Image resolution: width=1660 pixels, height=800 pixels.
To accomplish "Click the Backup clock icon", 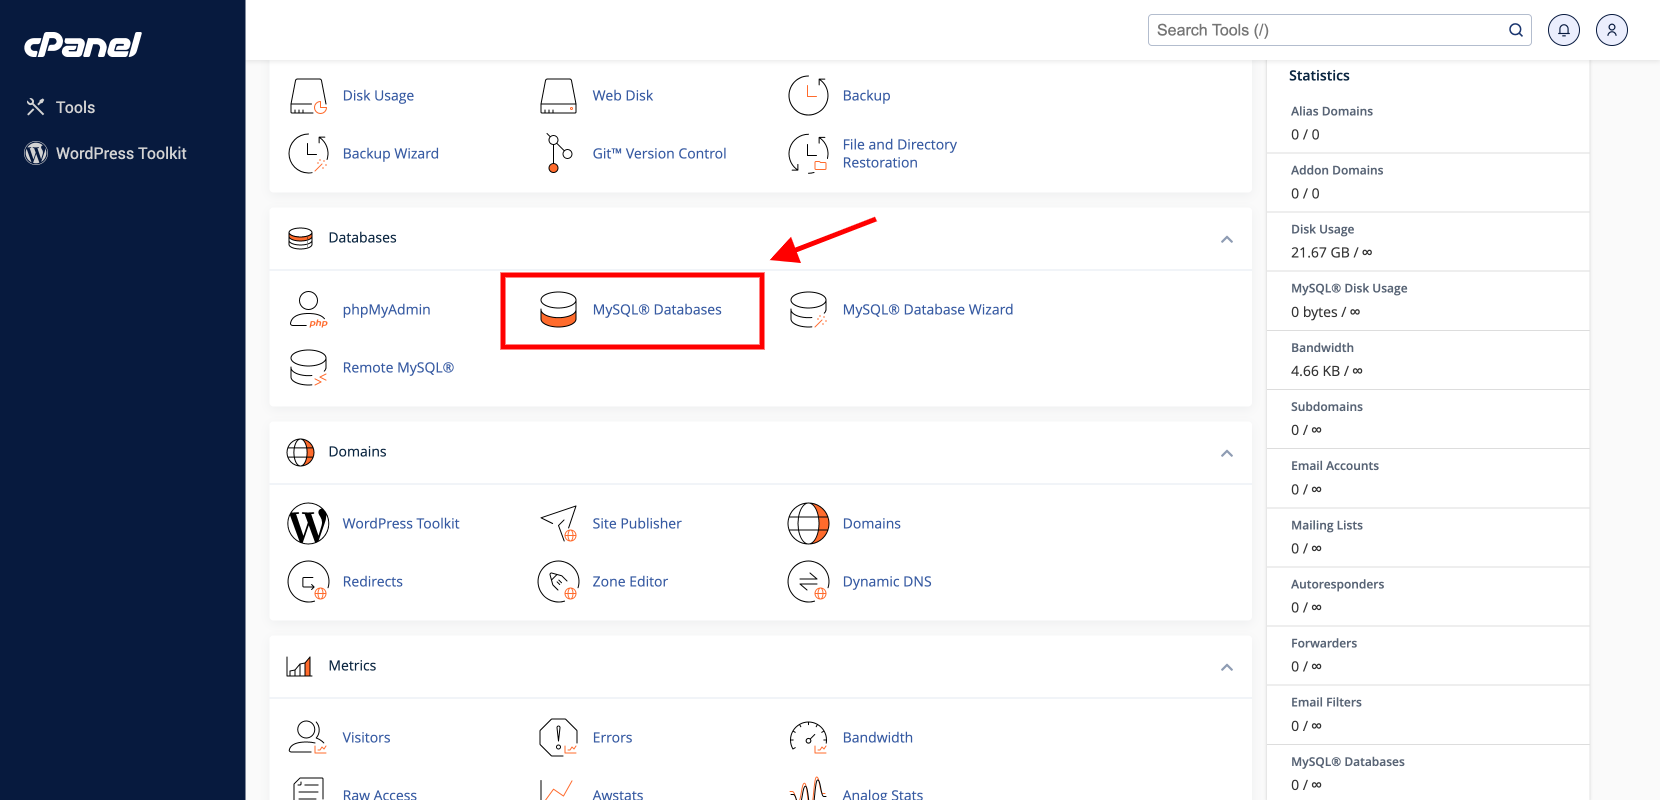I will (x=808, y=96).
